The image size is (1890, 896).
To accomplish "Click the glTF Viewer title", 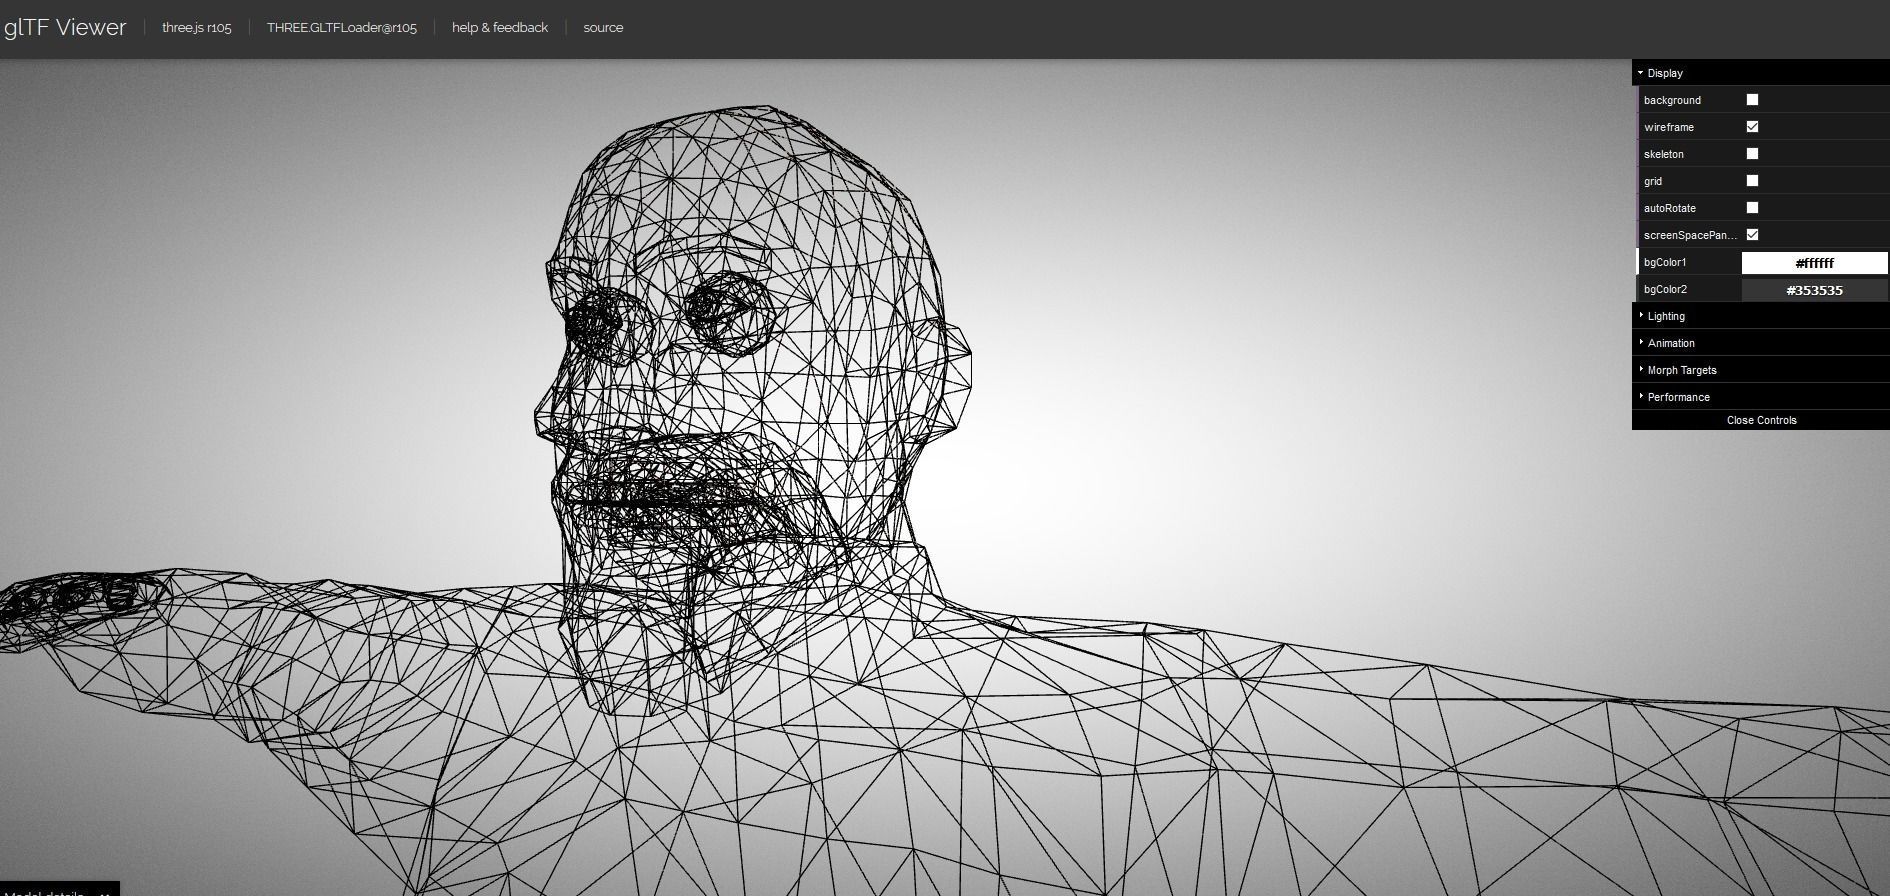I will 65,28.
